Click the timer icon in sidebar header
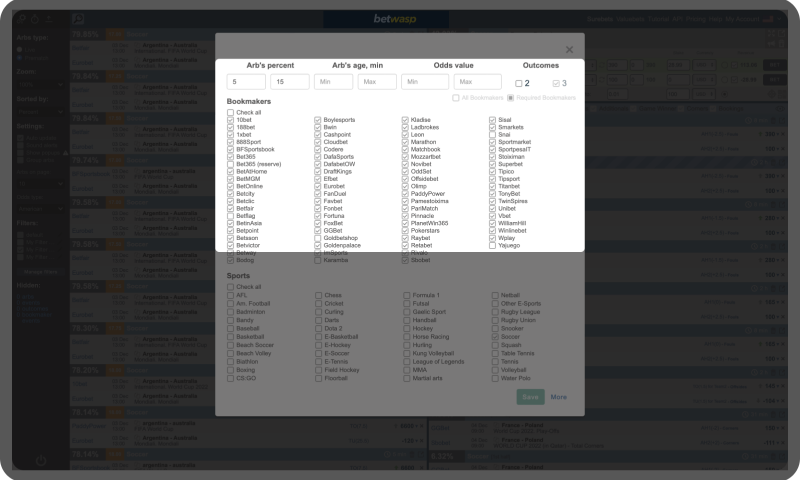 click(35, 19)
